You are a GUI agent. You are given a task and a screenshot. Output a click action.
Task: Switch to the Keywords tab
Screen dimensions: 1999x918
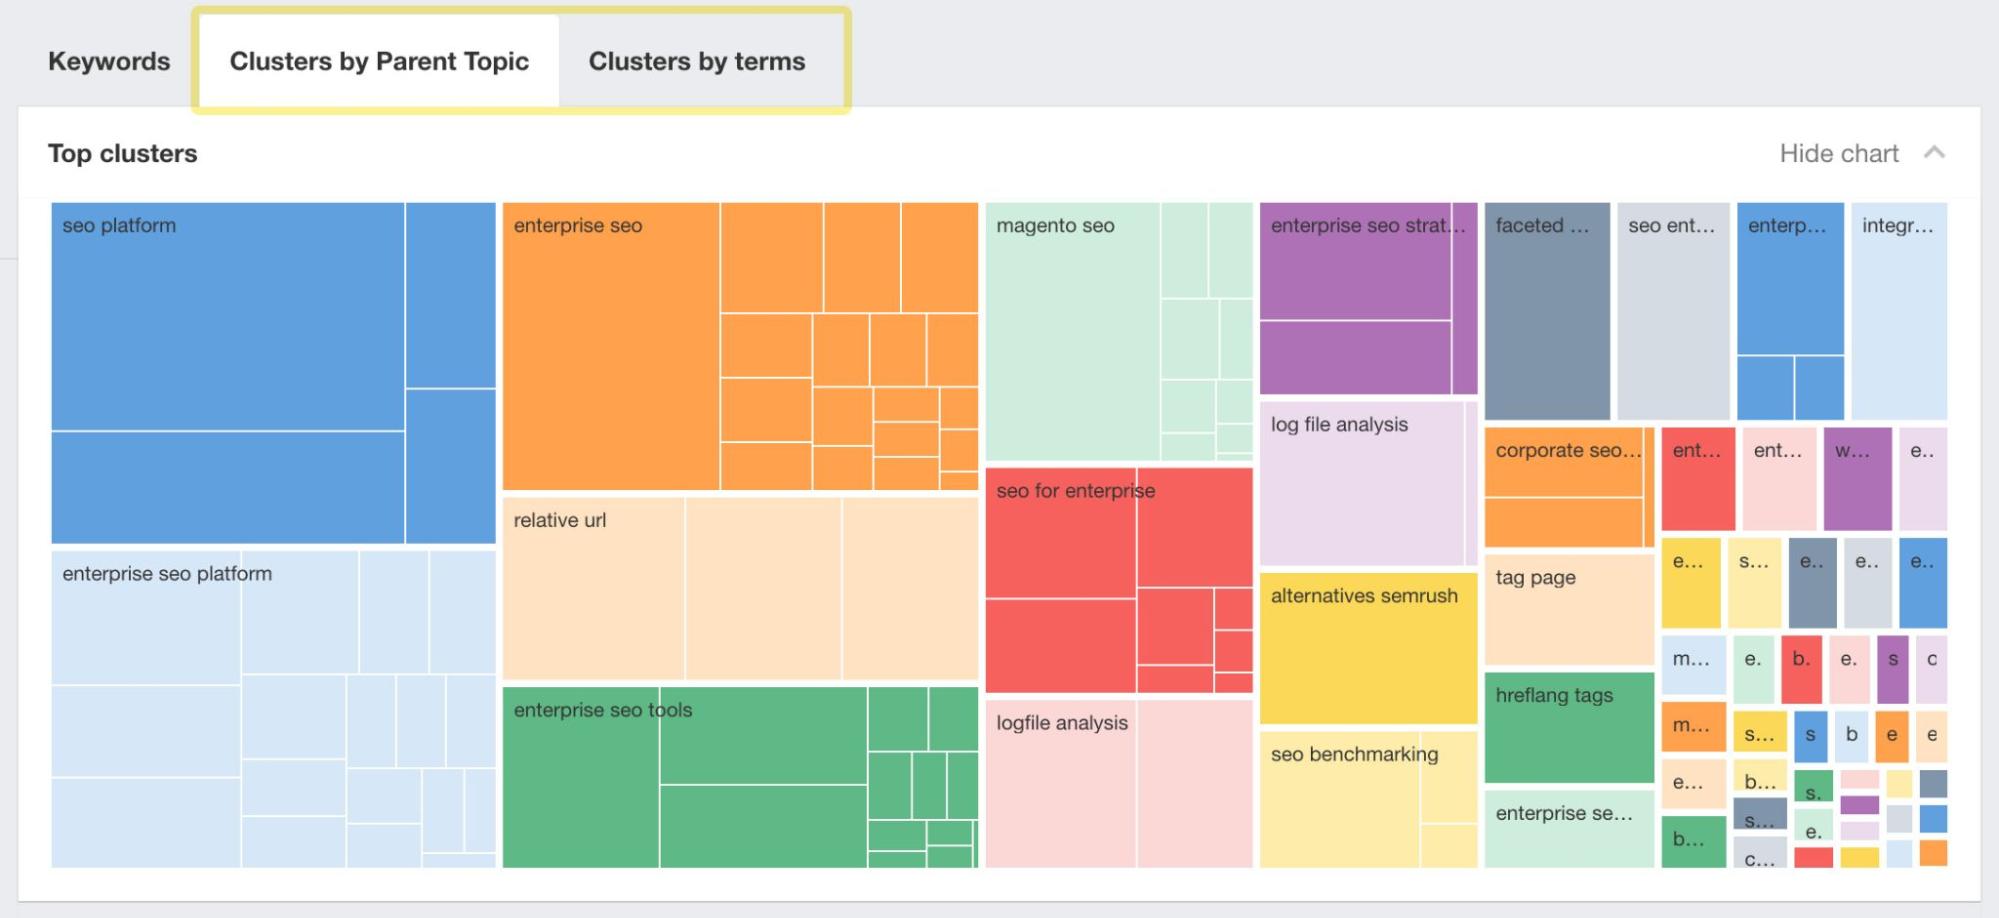click(x=108, y=60)
